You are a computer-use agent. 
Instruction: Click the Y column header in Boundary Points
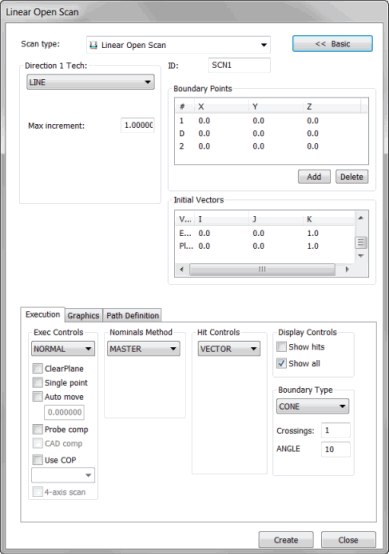(276, 107)
